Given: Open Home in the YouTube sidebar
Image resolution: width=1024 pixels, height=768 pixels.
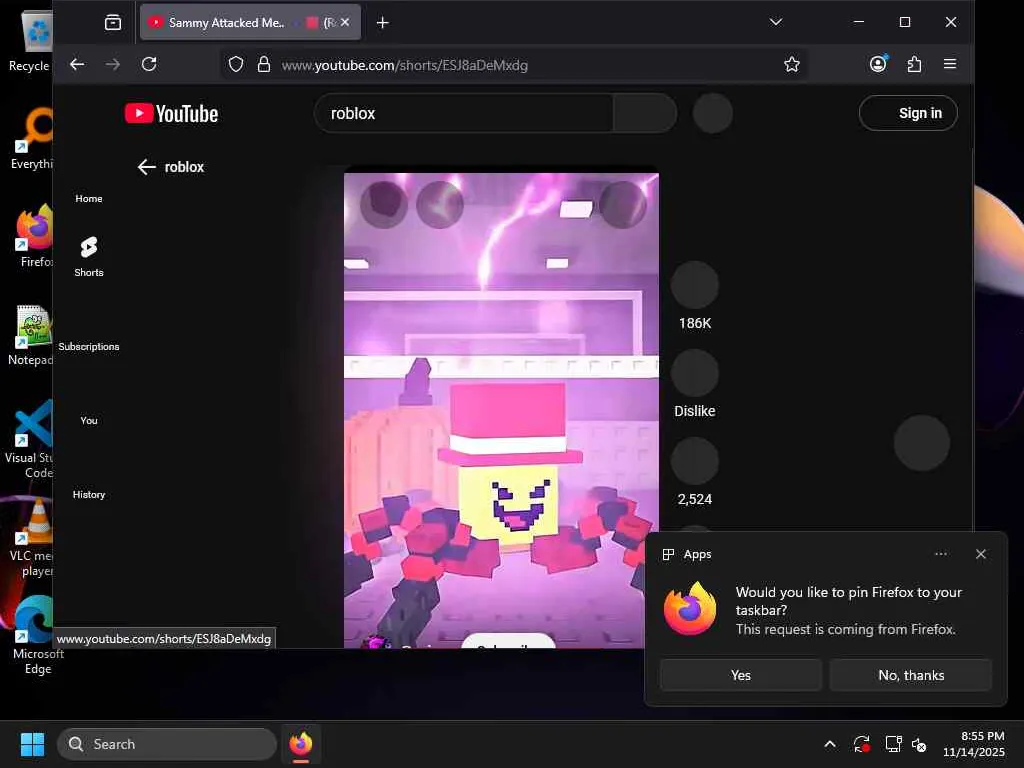Looking at the screenshot, I should point(89,199).
